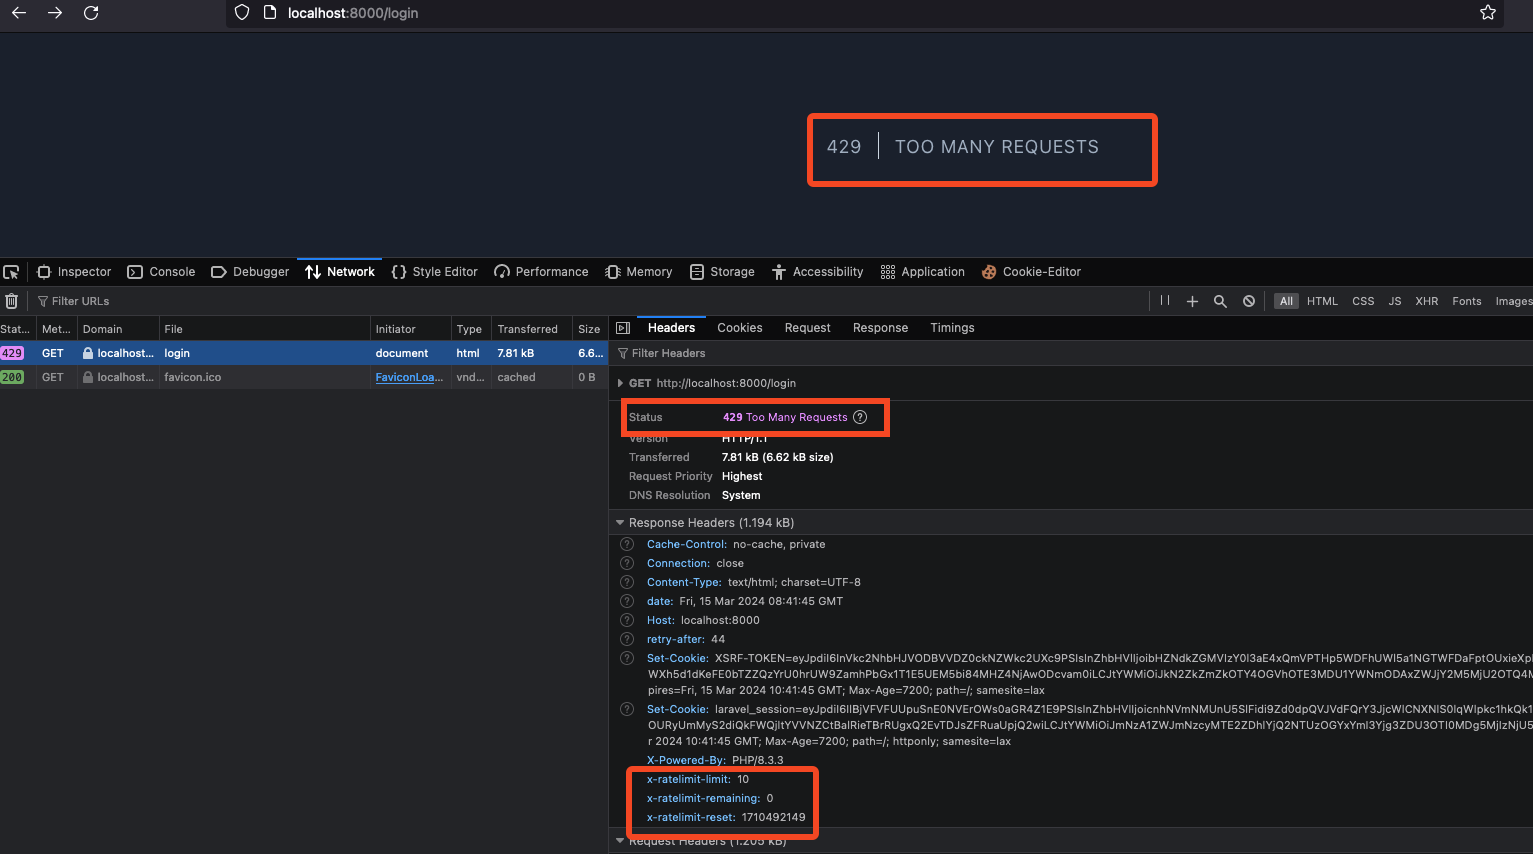The width and height of the screenshot is (1533, 854).
Task: Bookmark this page with the star icon
Action: tap(1488, 13)
